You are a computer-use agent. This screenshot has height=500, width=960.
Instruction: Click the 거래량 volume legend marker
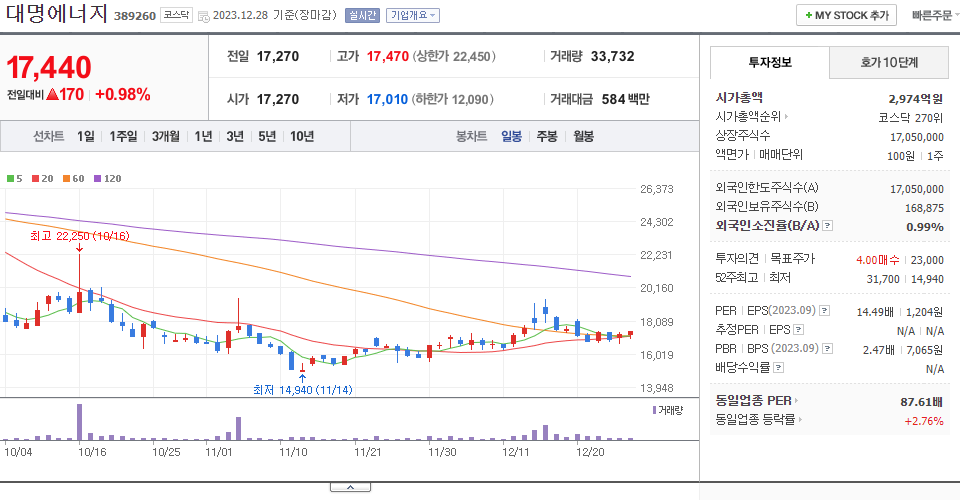tap(654, 410)
